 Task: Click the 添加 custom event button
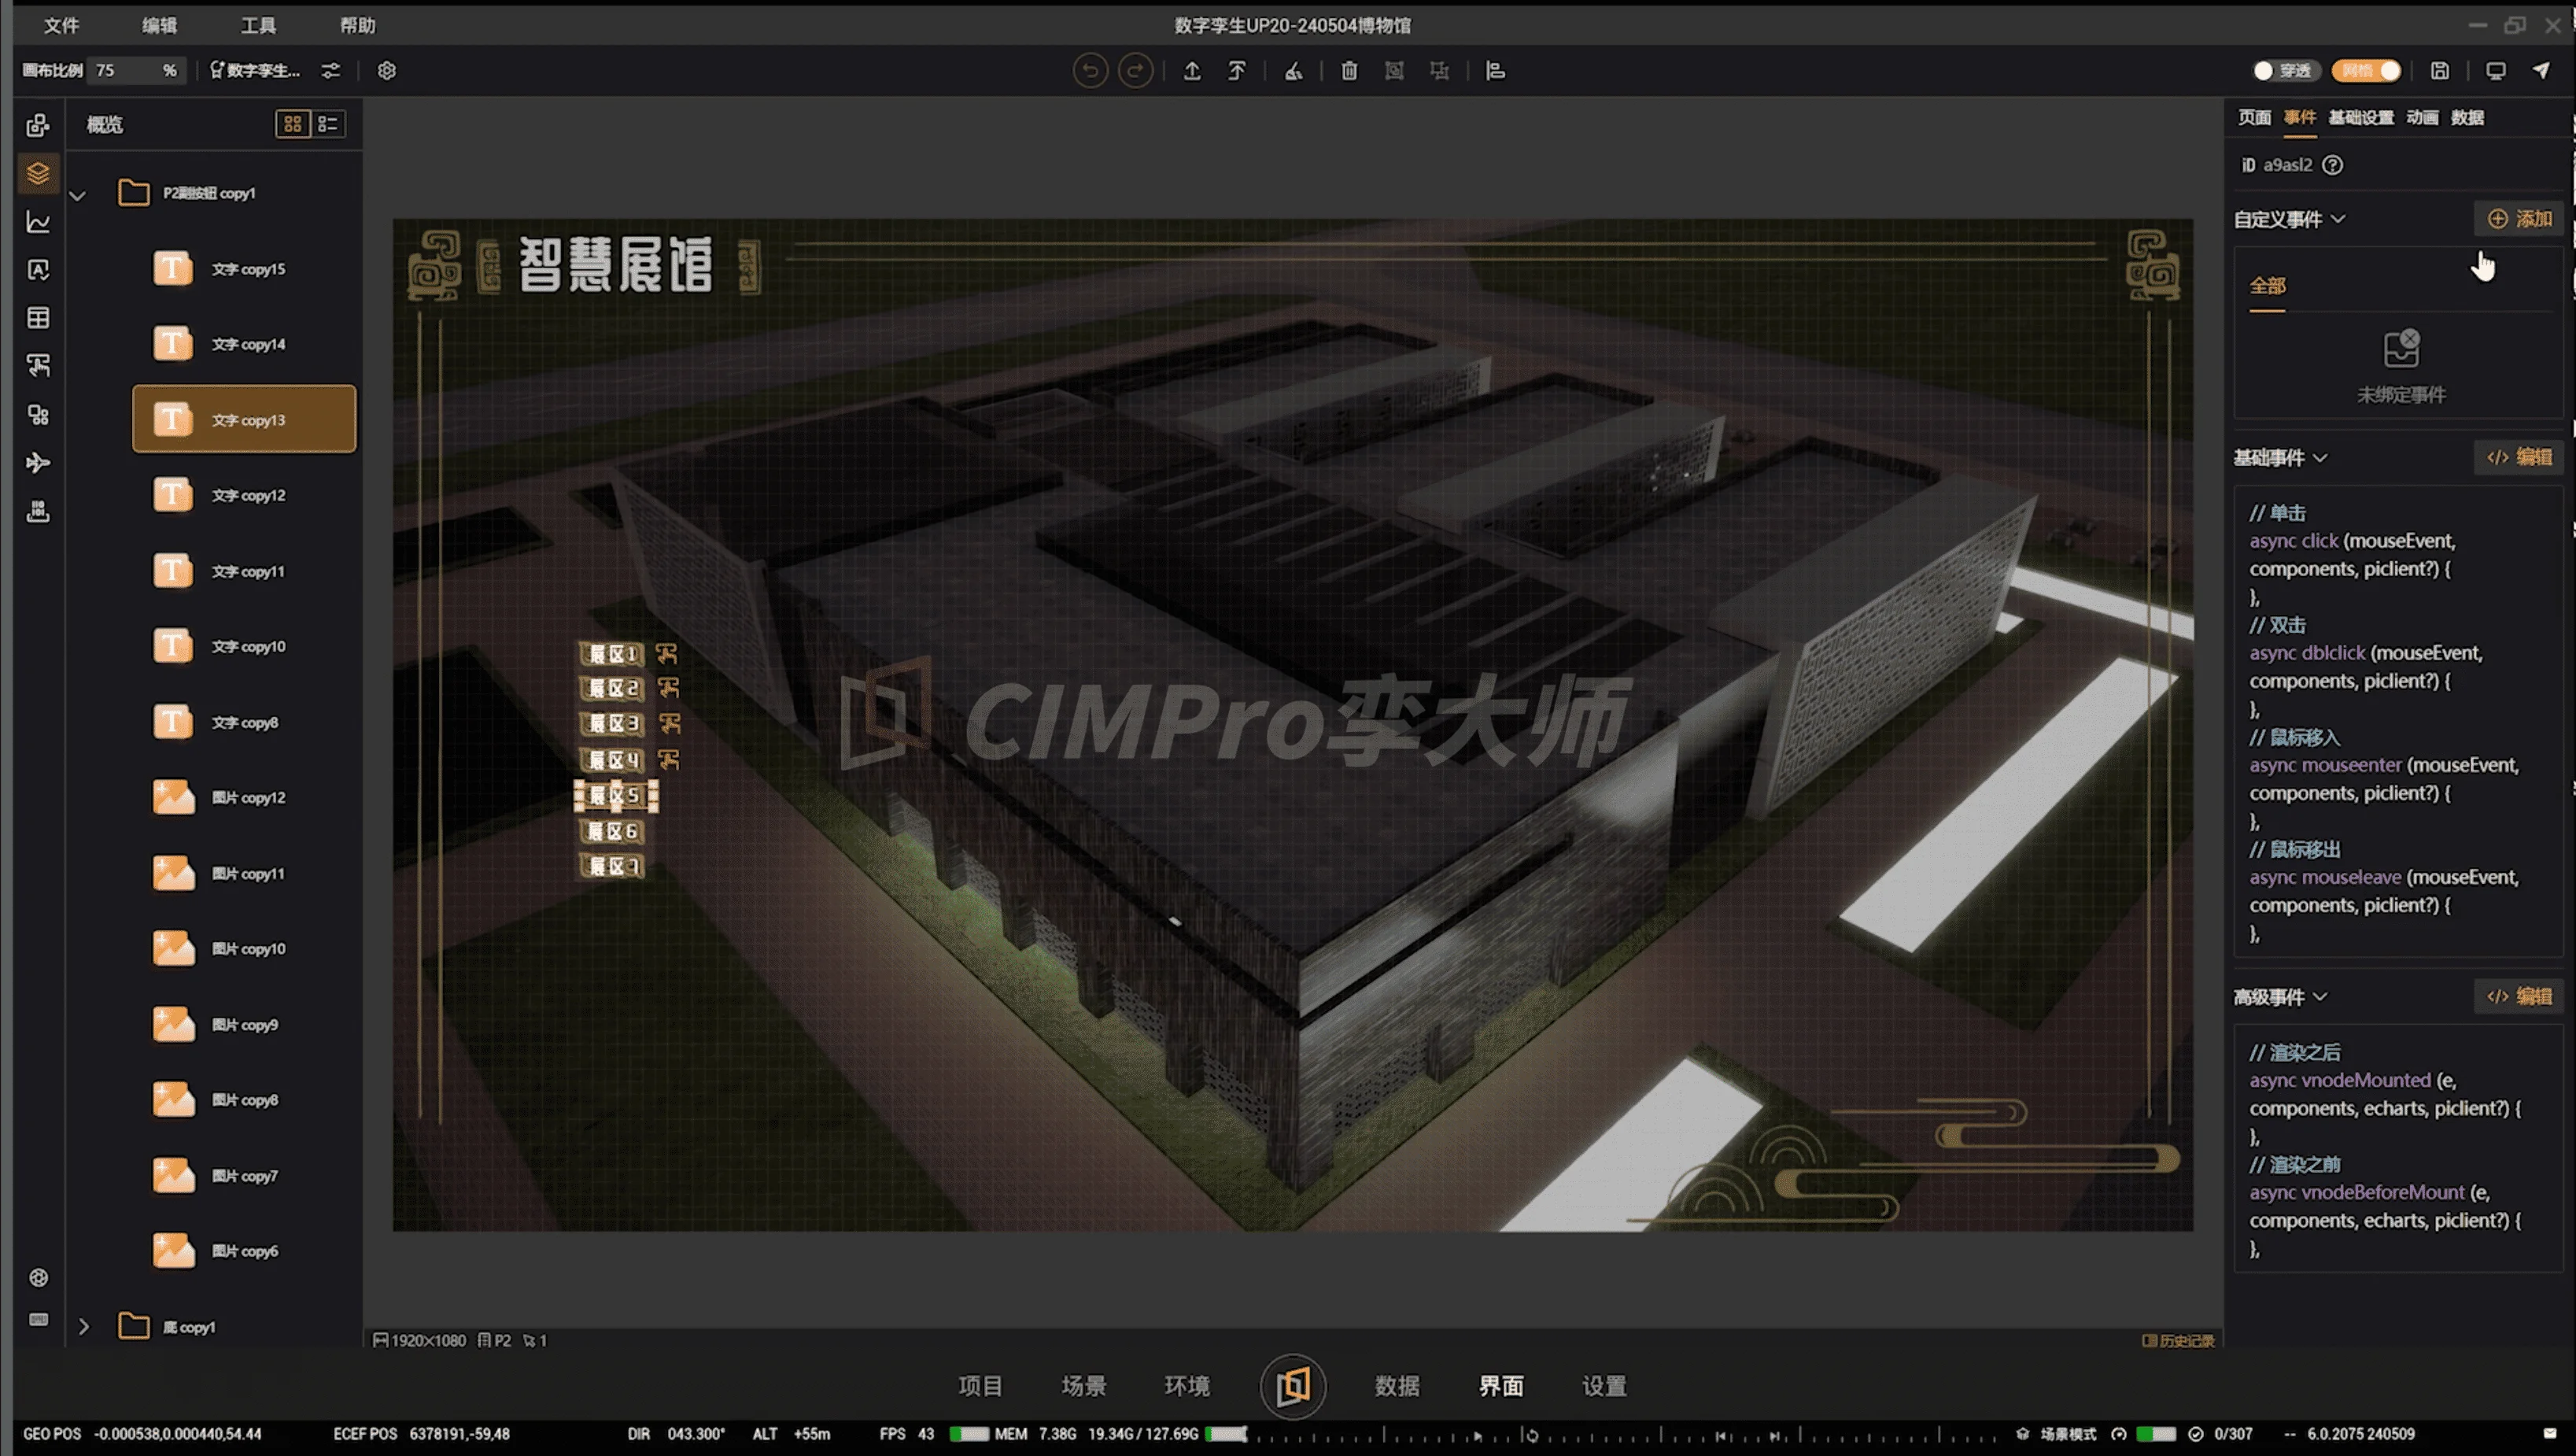coord(2519,219)
